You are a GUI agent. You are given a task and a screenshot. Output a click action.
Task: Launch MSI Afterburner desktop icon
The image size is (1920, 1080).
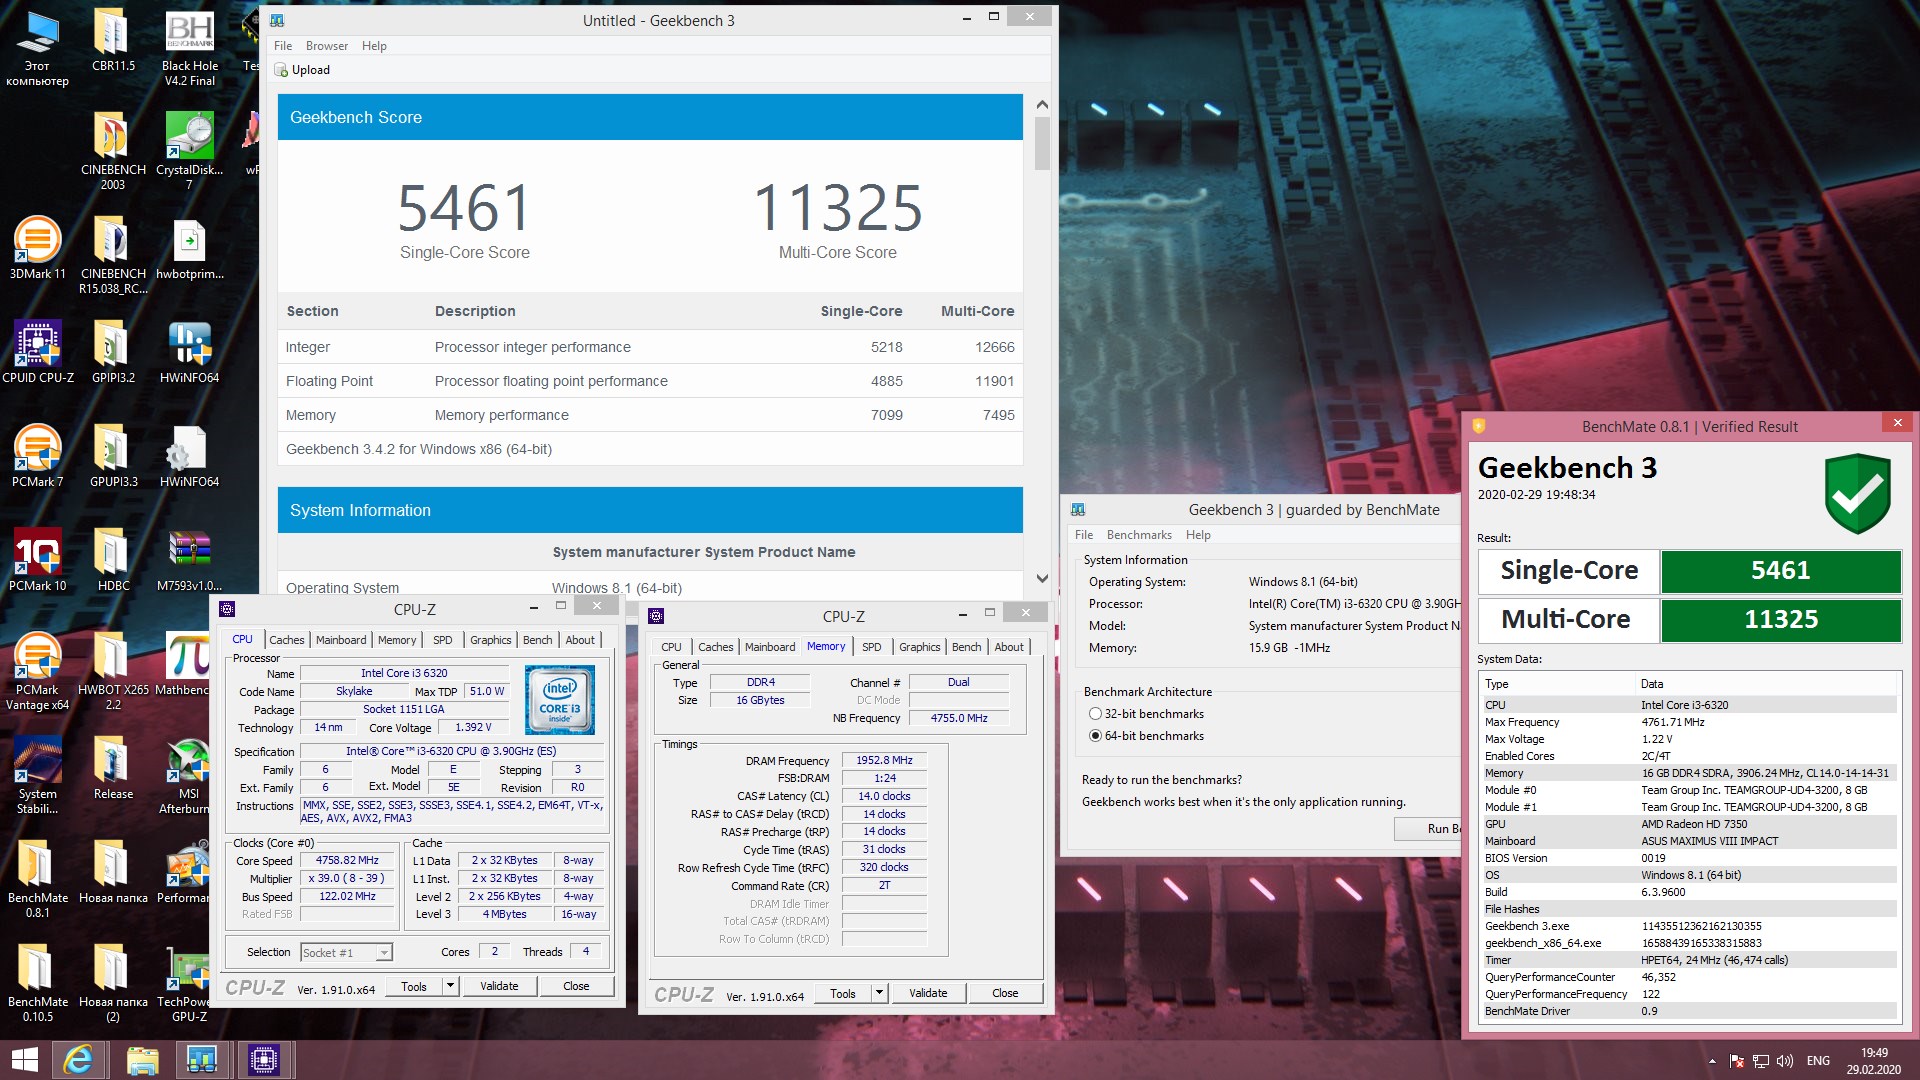coord(187,775)
